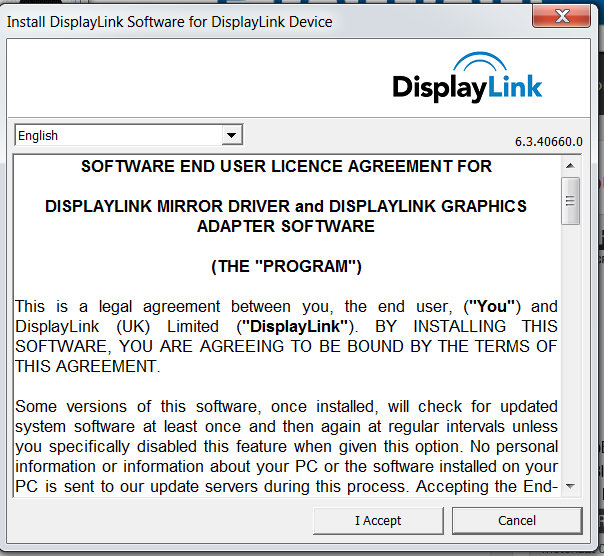Click the ADAPTER SOFTWARE heading line
604x556 pixels.
286,226
